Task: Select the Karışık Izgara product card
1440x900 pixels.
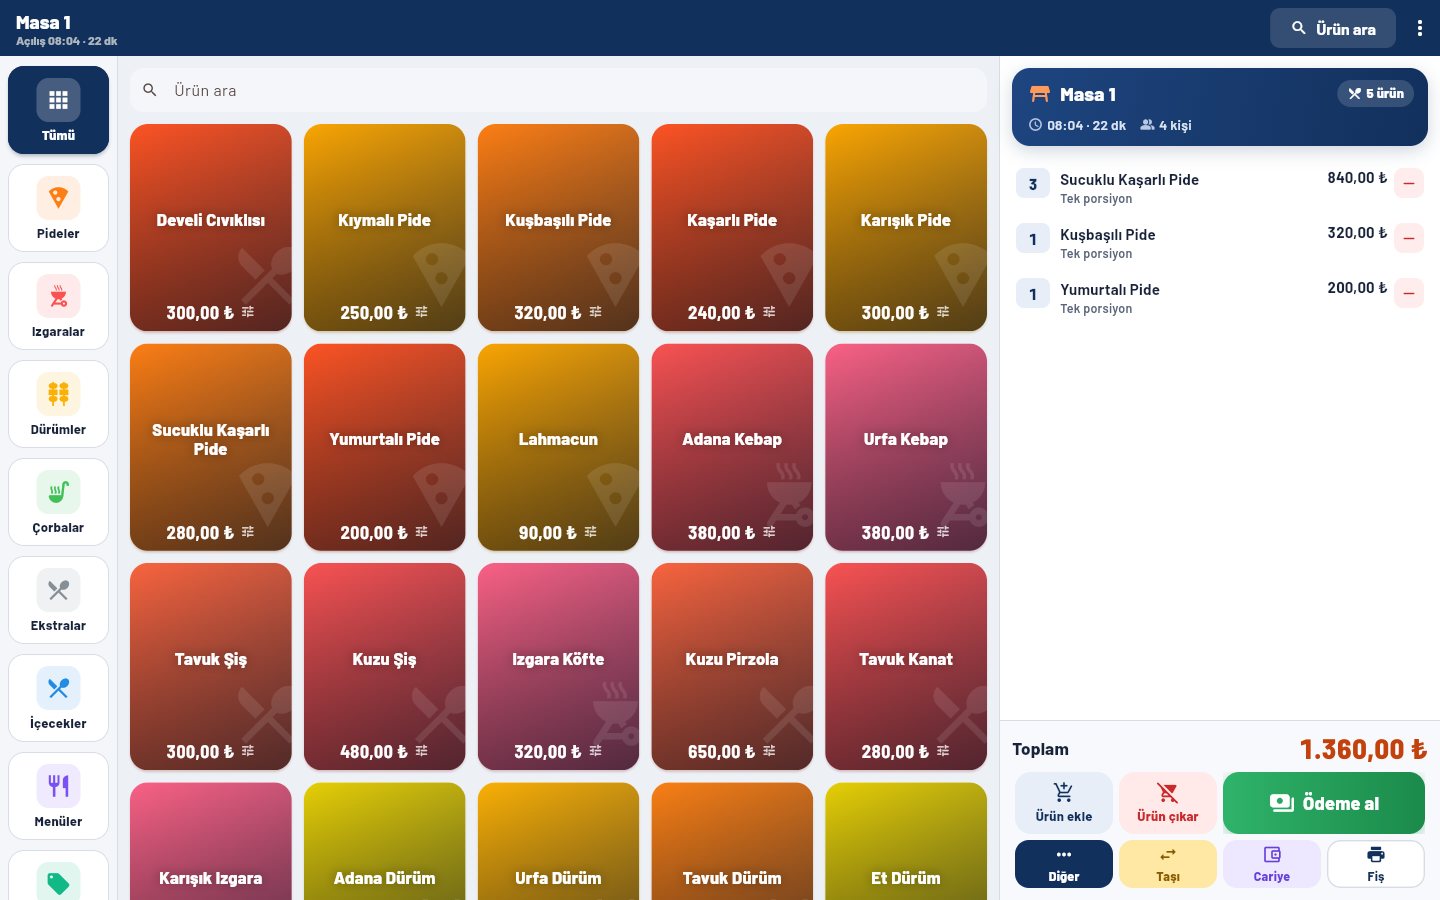Action: coord(211,842)
